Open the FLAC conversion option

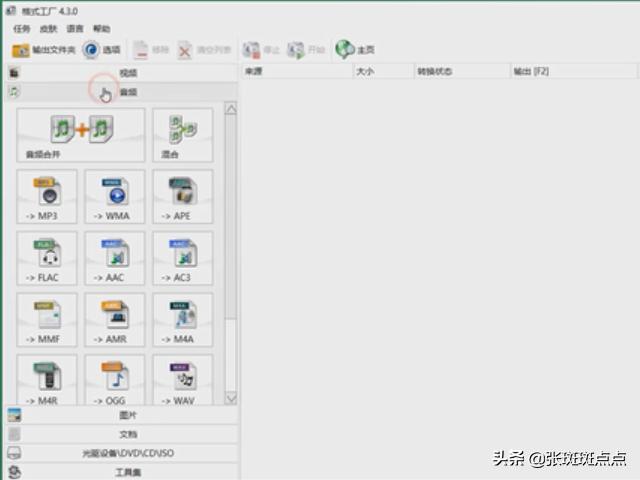pos(47,258)
